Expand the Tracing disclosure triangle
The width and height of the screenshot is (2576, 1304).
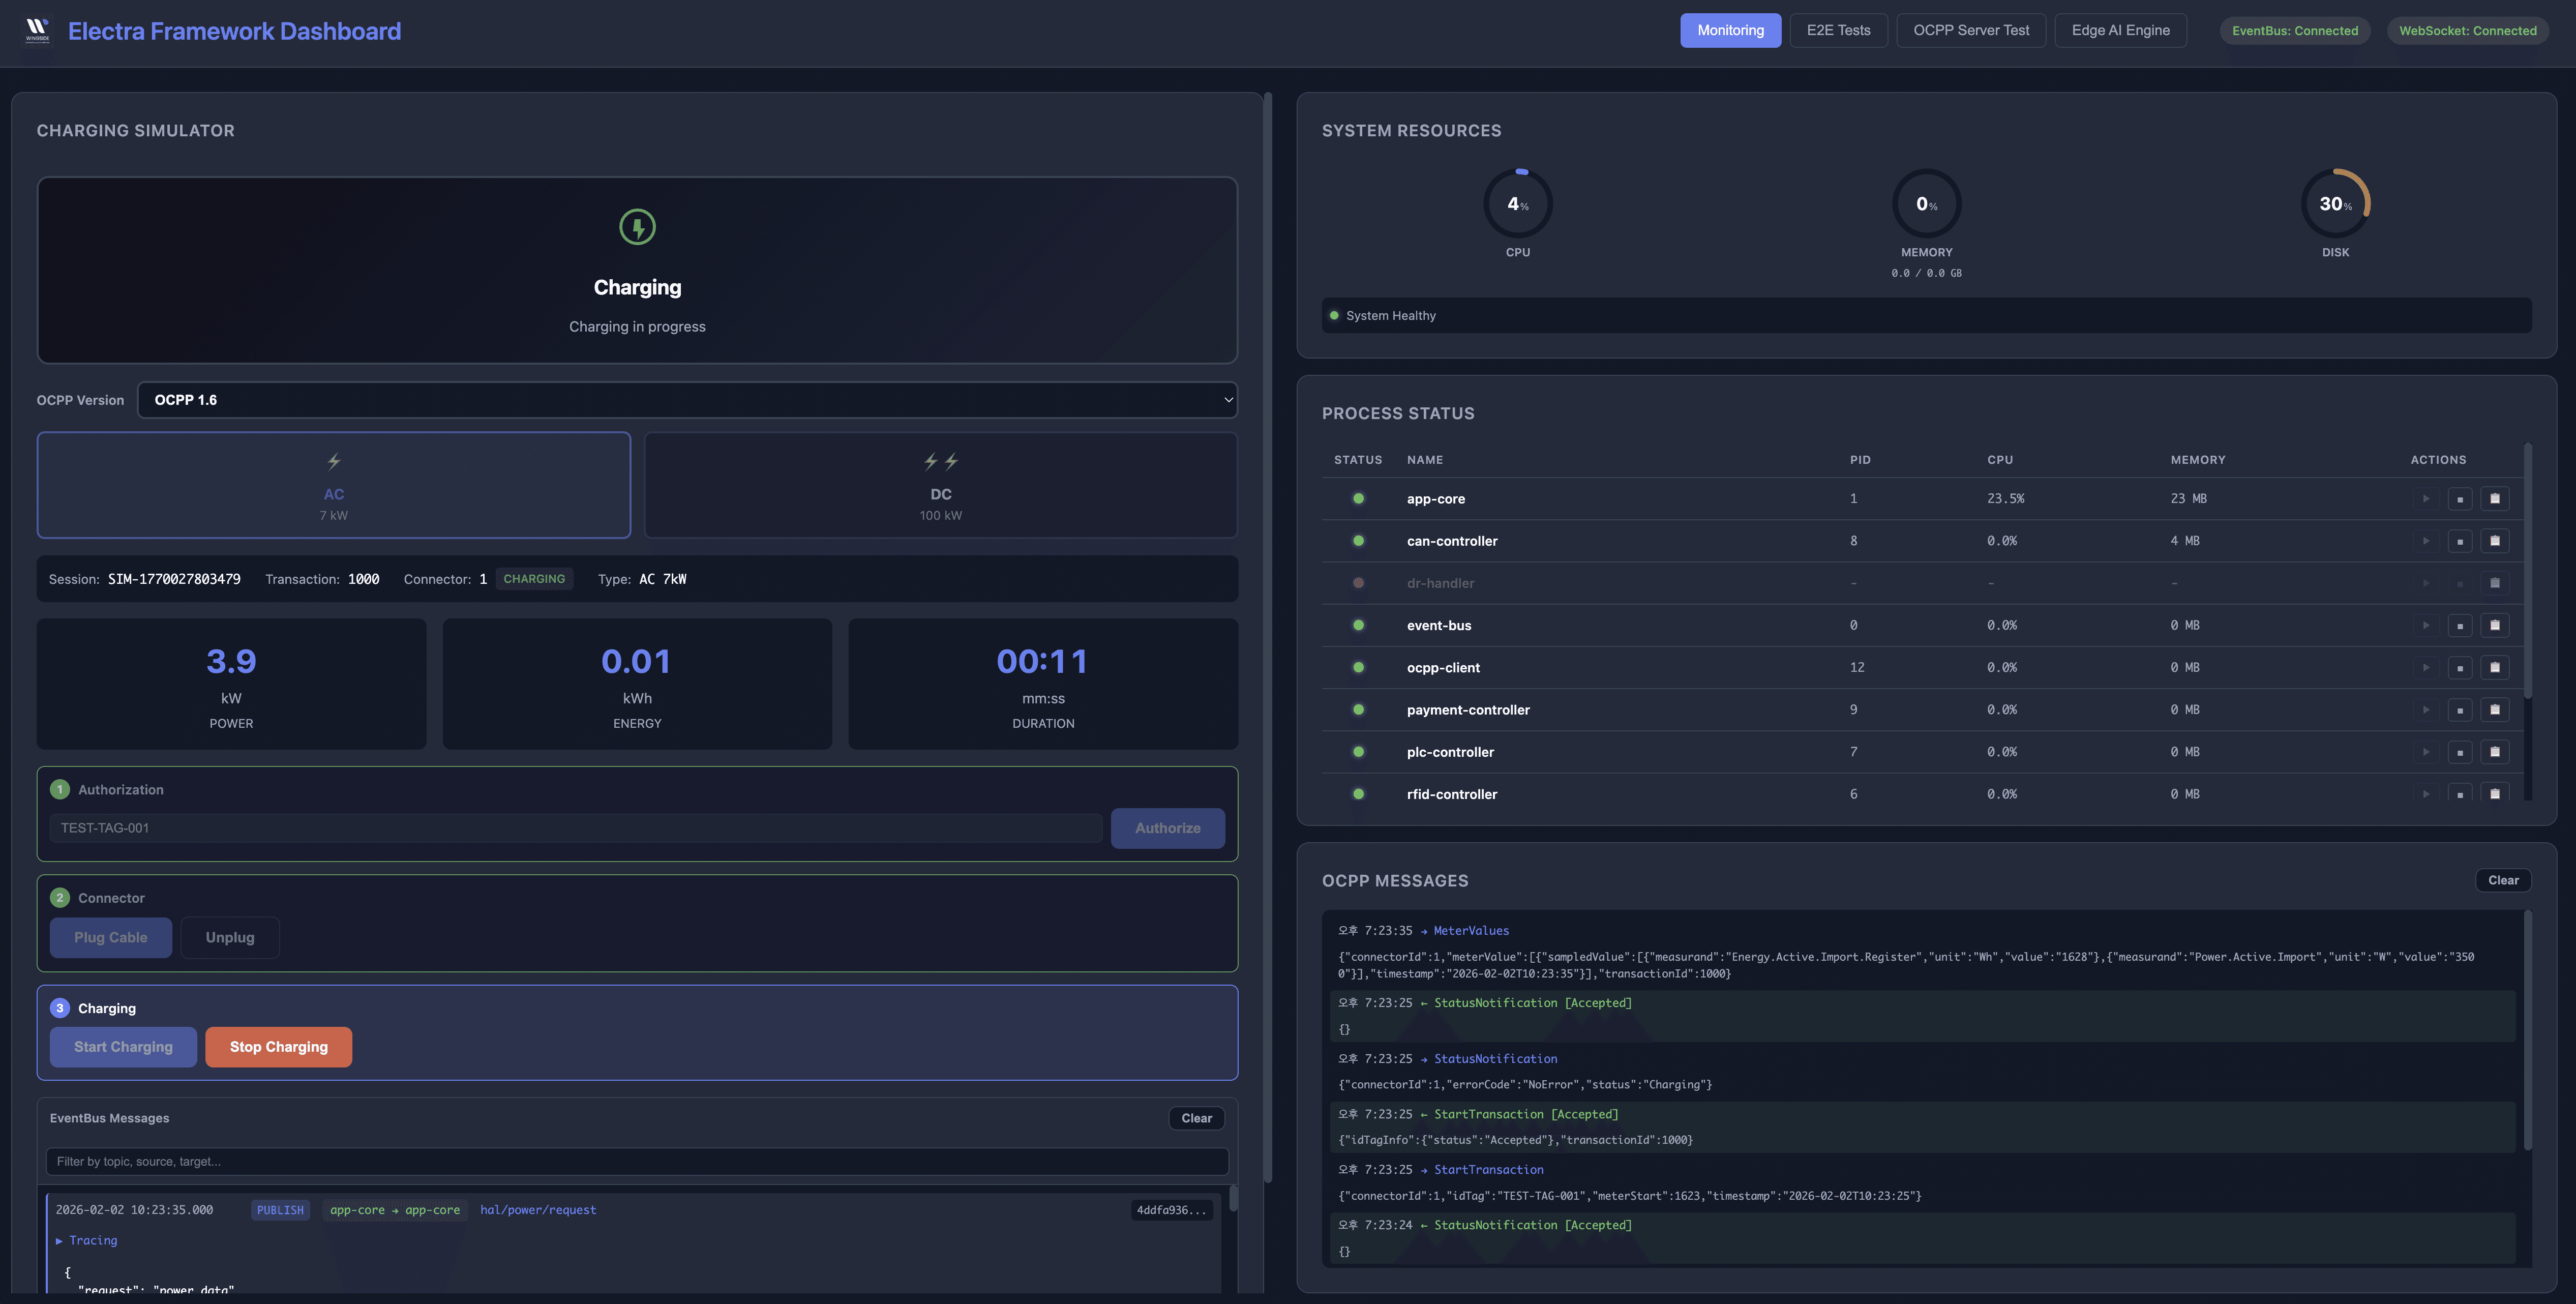point(59,1241)
